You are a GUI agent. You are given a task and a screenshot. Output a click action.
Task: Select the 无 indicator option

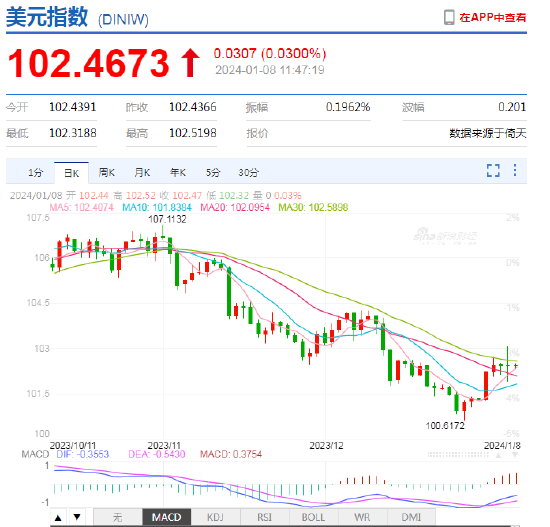(x=118, y=517)
